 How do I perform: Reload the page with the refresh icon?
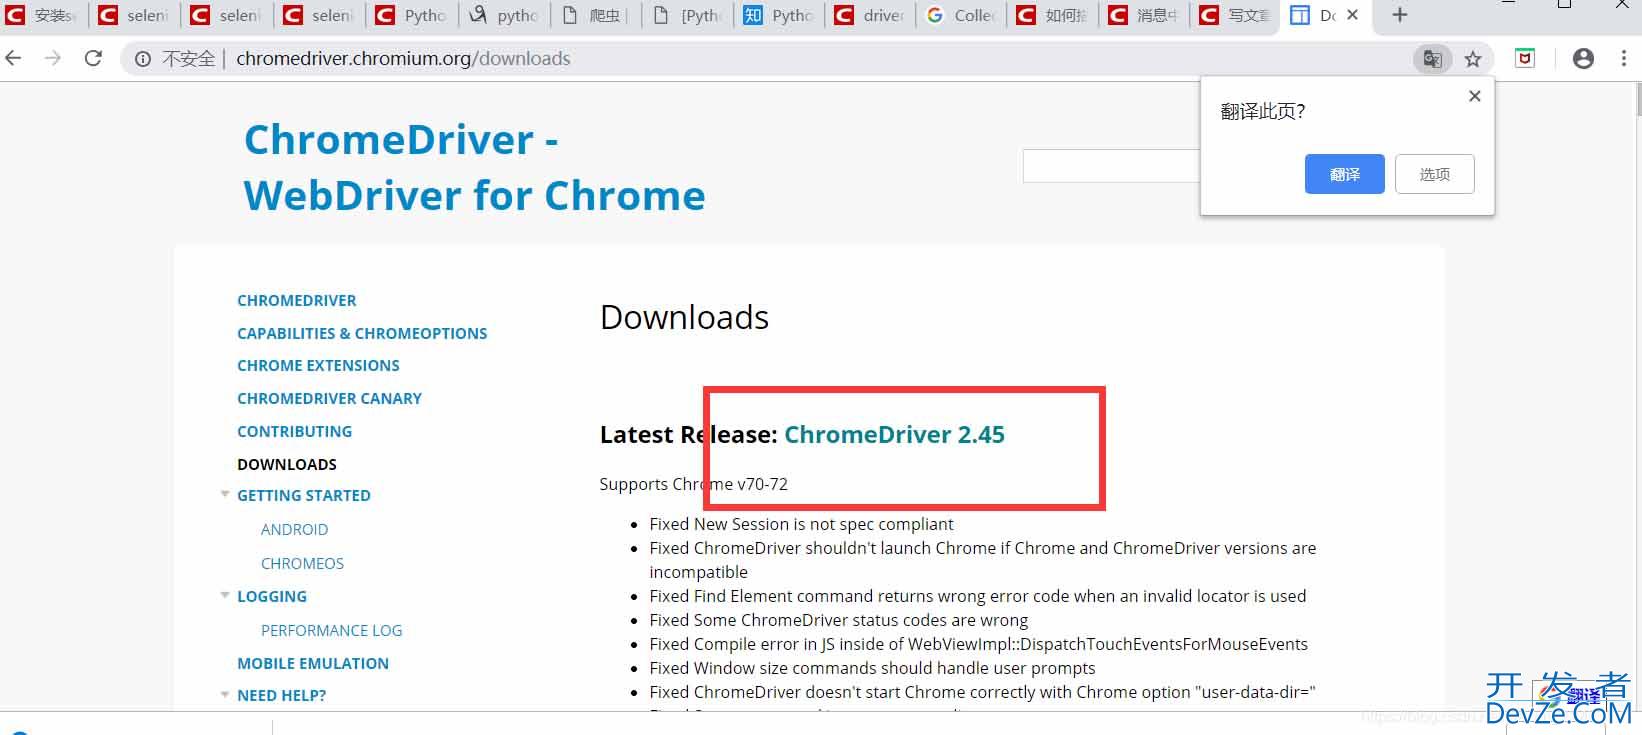(x=93, y=59)
